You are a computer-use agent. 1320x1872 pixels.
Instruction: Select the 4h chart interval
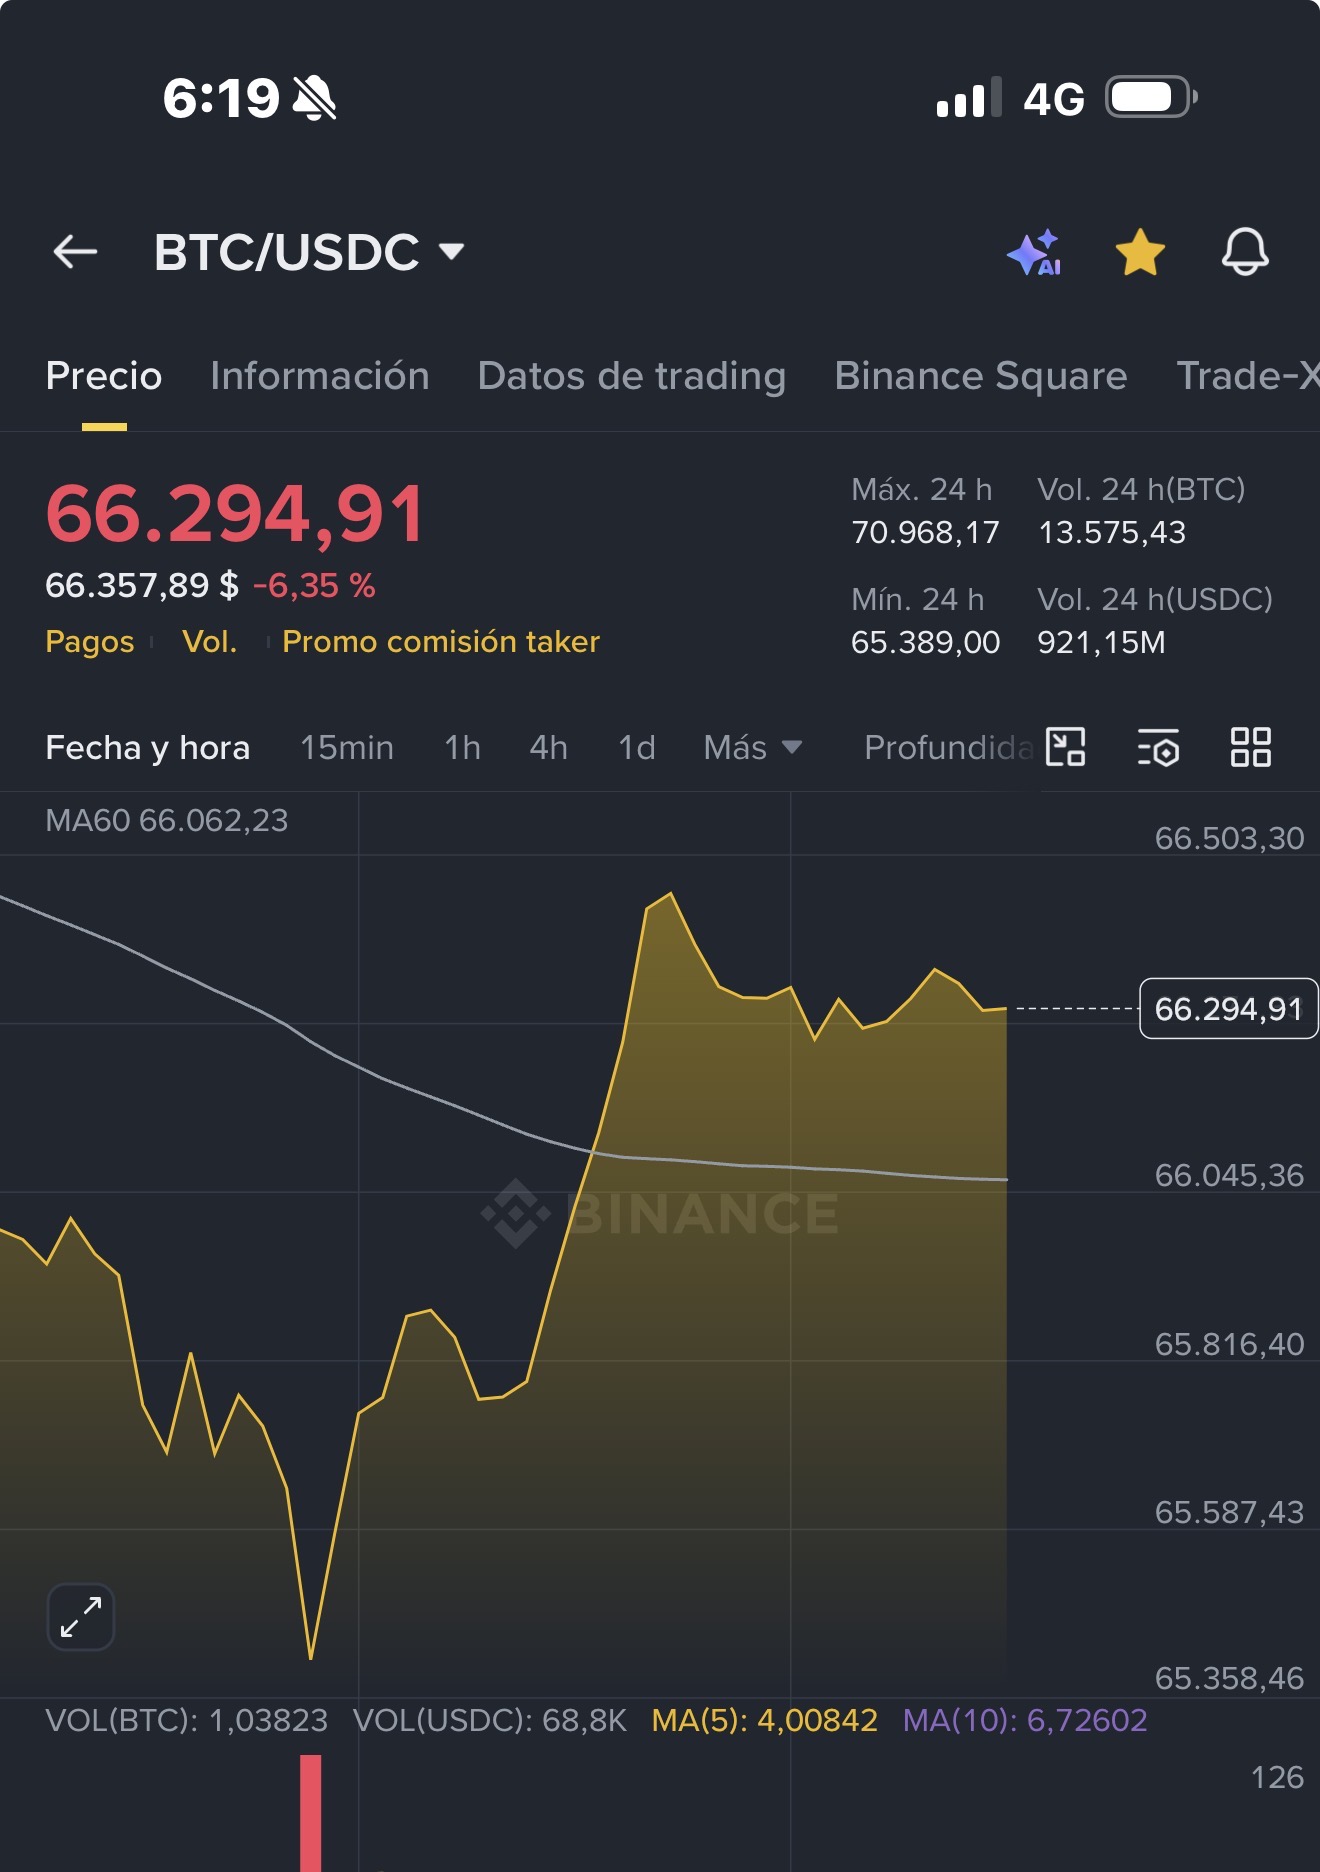pyautogui.click(x=549, y=748)
